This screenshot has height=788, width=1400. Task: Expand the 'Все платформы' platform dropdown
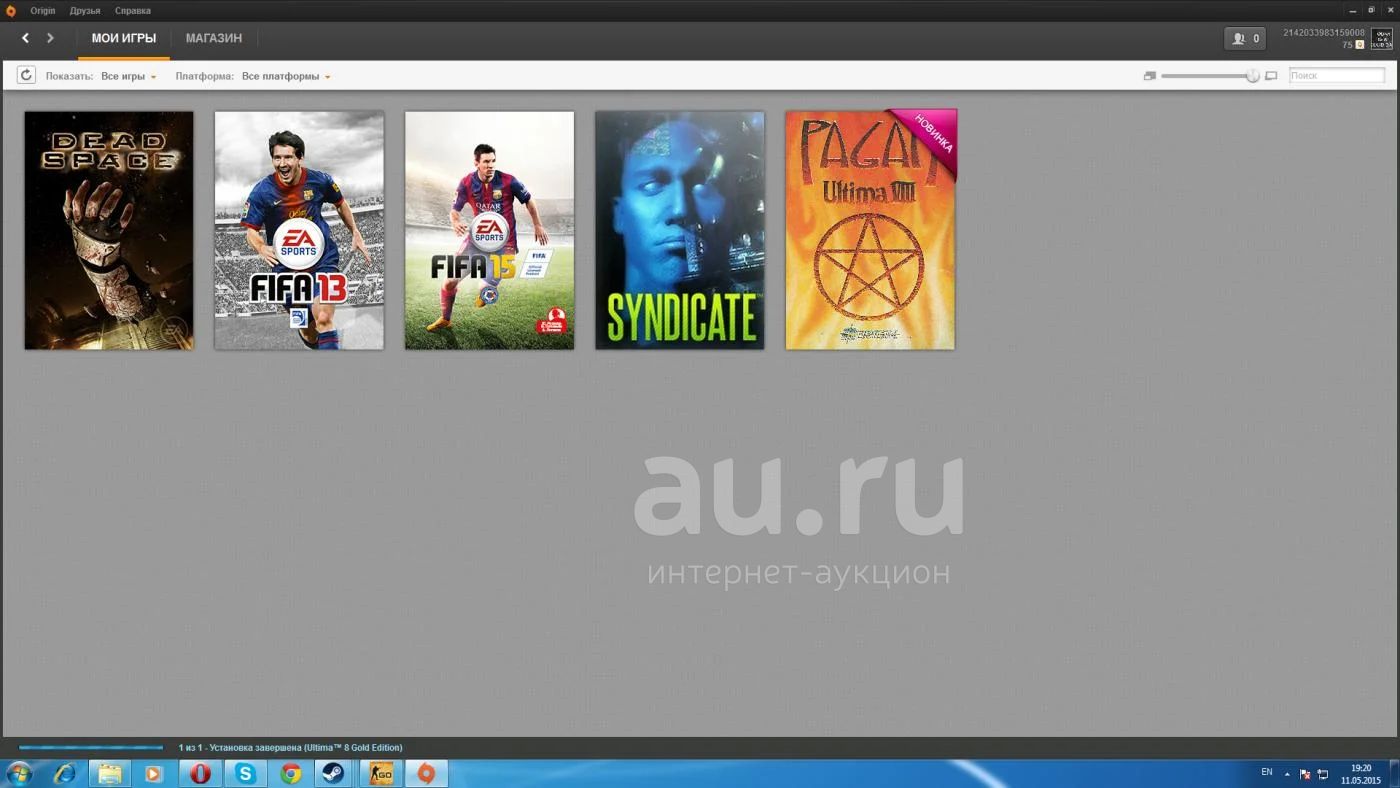[286, 76]
